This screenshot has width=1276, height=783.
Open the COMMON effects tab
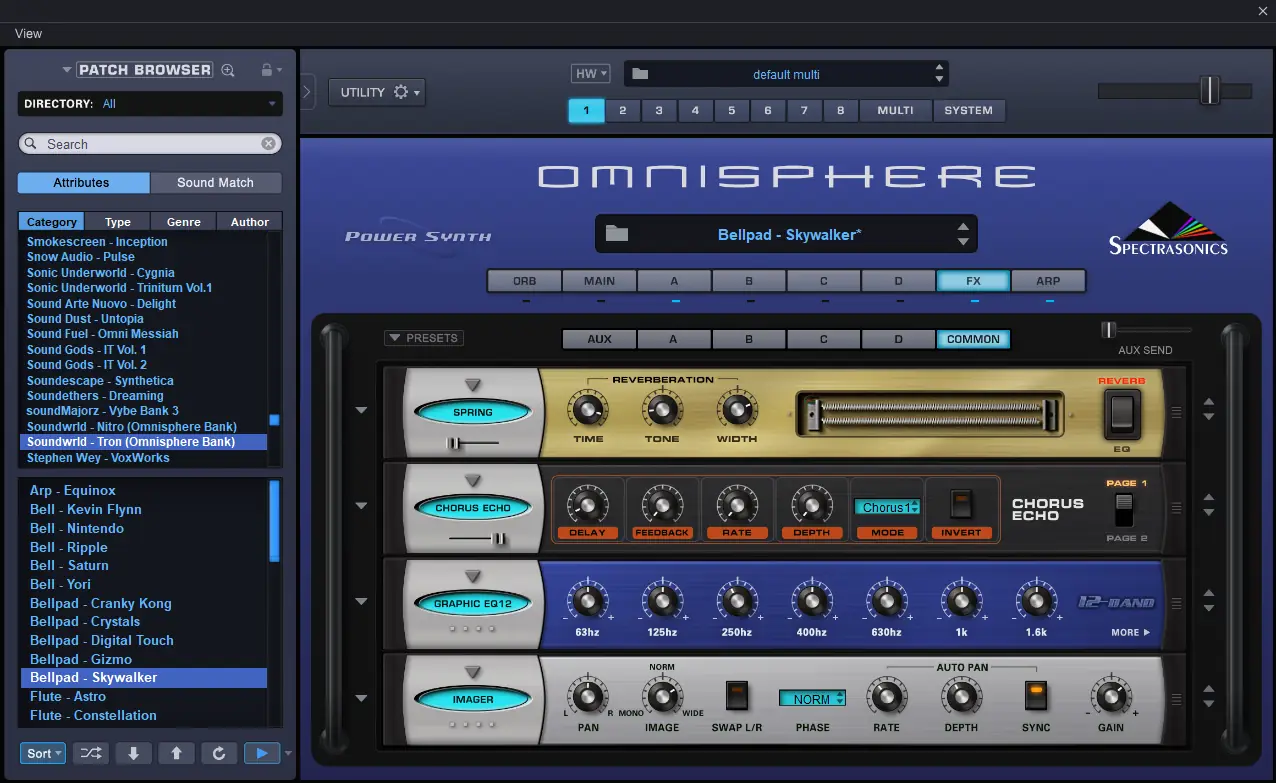(x=972, y=339)
